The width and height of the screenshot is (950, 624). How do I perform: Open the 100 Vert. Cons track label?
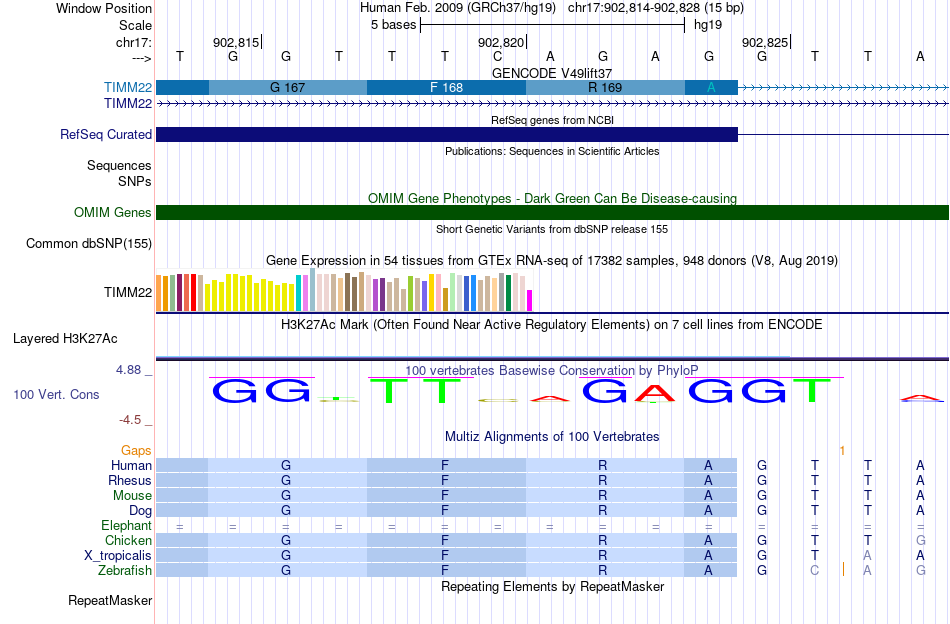tap(56, 394)
